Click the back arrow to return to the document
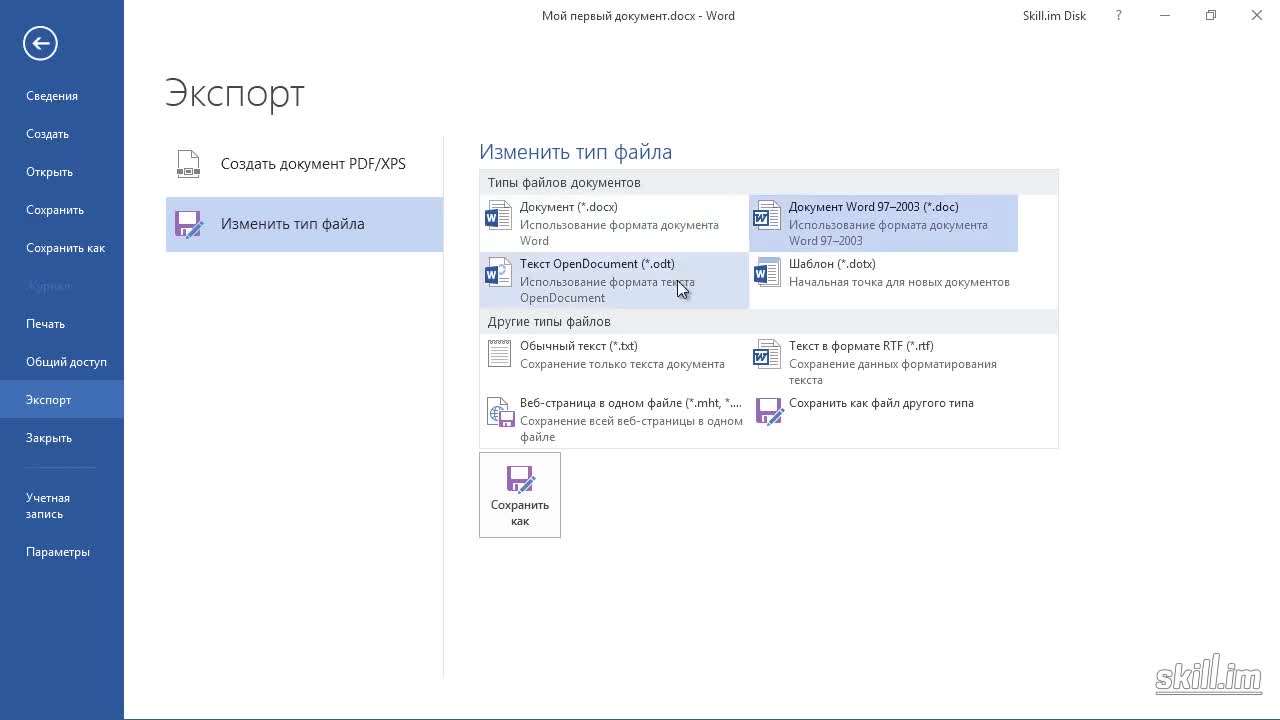 pos(40,43)
